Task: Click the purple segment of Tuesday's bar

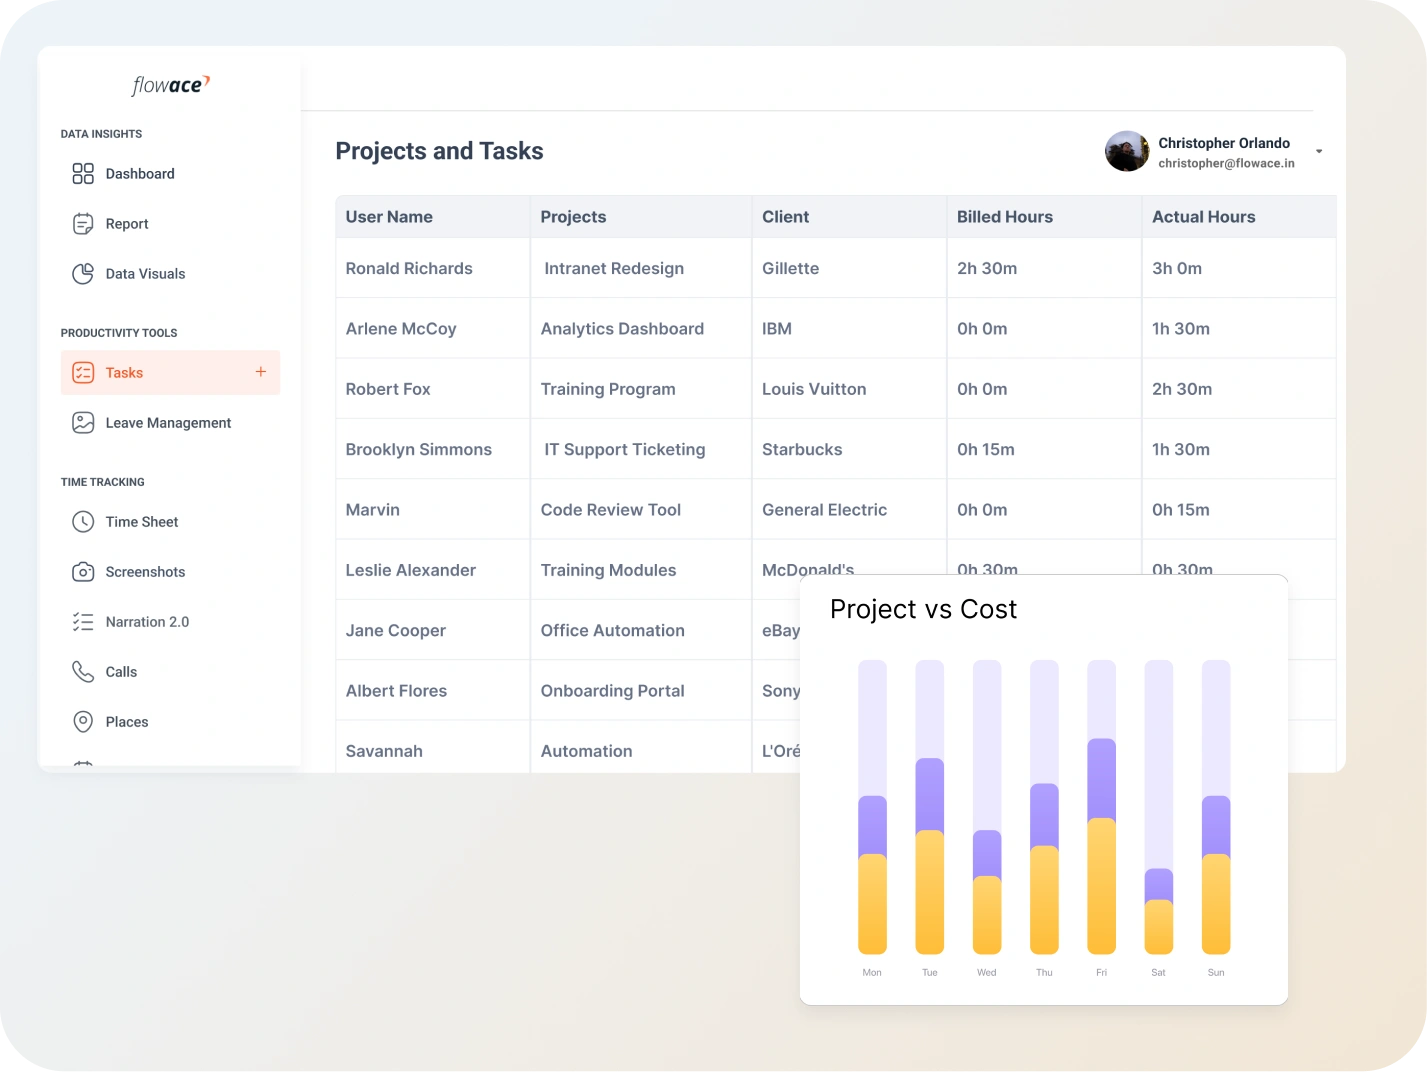Action: [929, 794]
